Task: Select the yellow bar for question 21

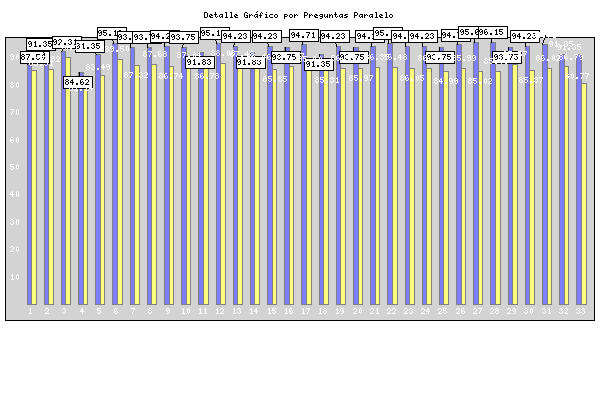Action: pos(378,186)
